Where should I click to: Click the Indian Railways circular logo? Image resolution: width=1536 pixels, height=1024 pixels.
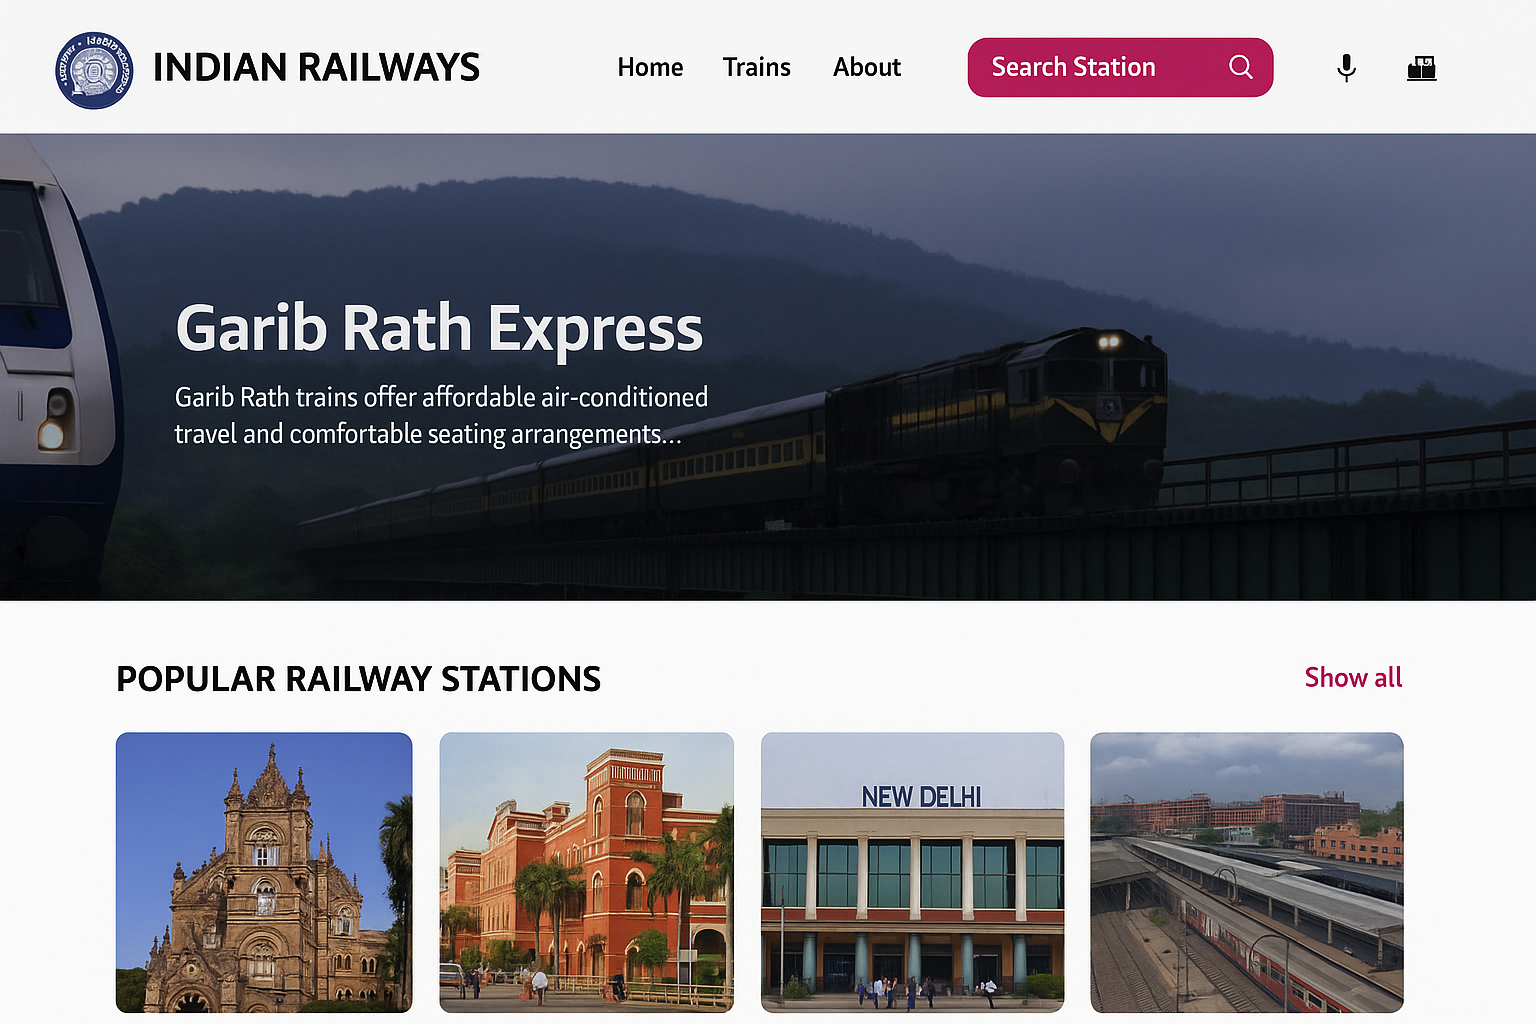94,69
